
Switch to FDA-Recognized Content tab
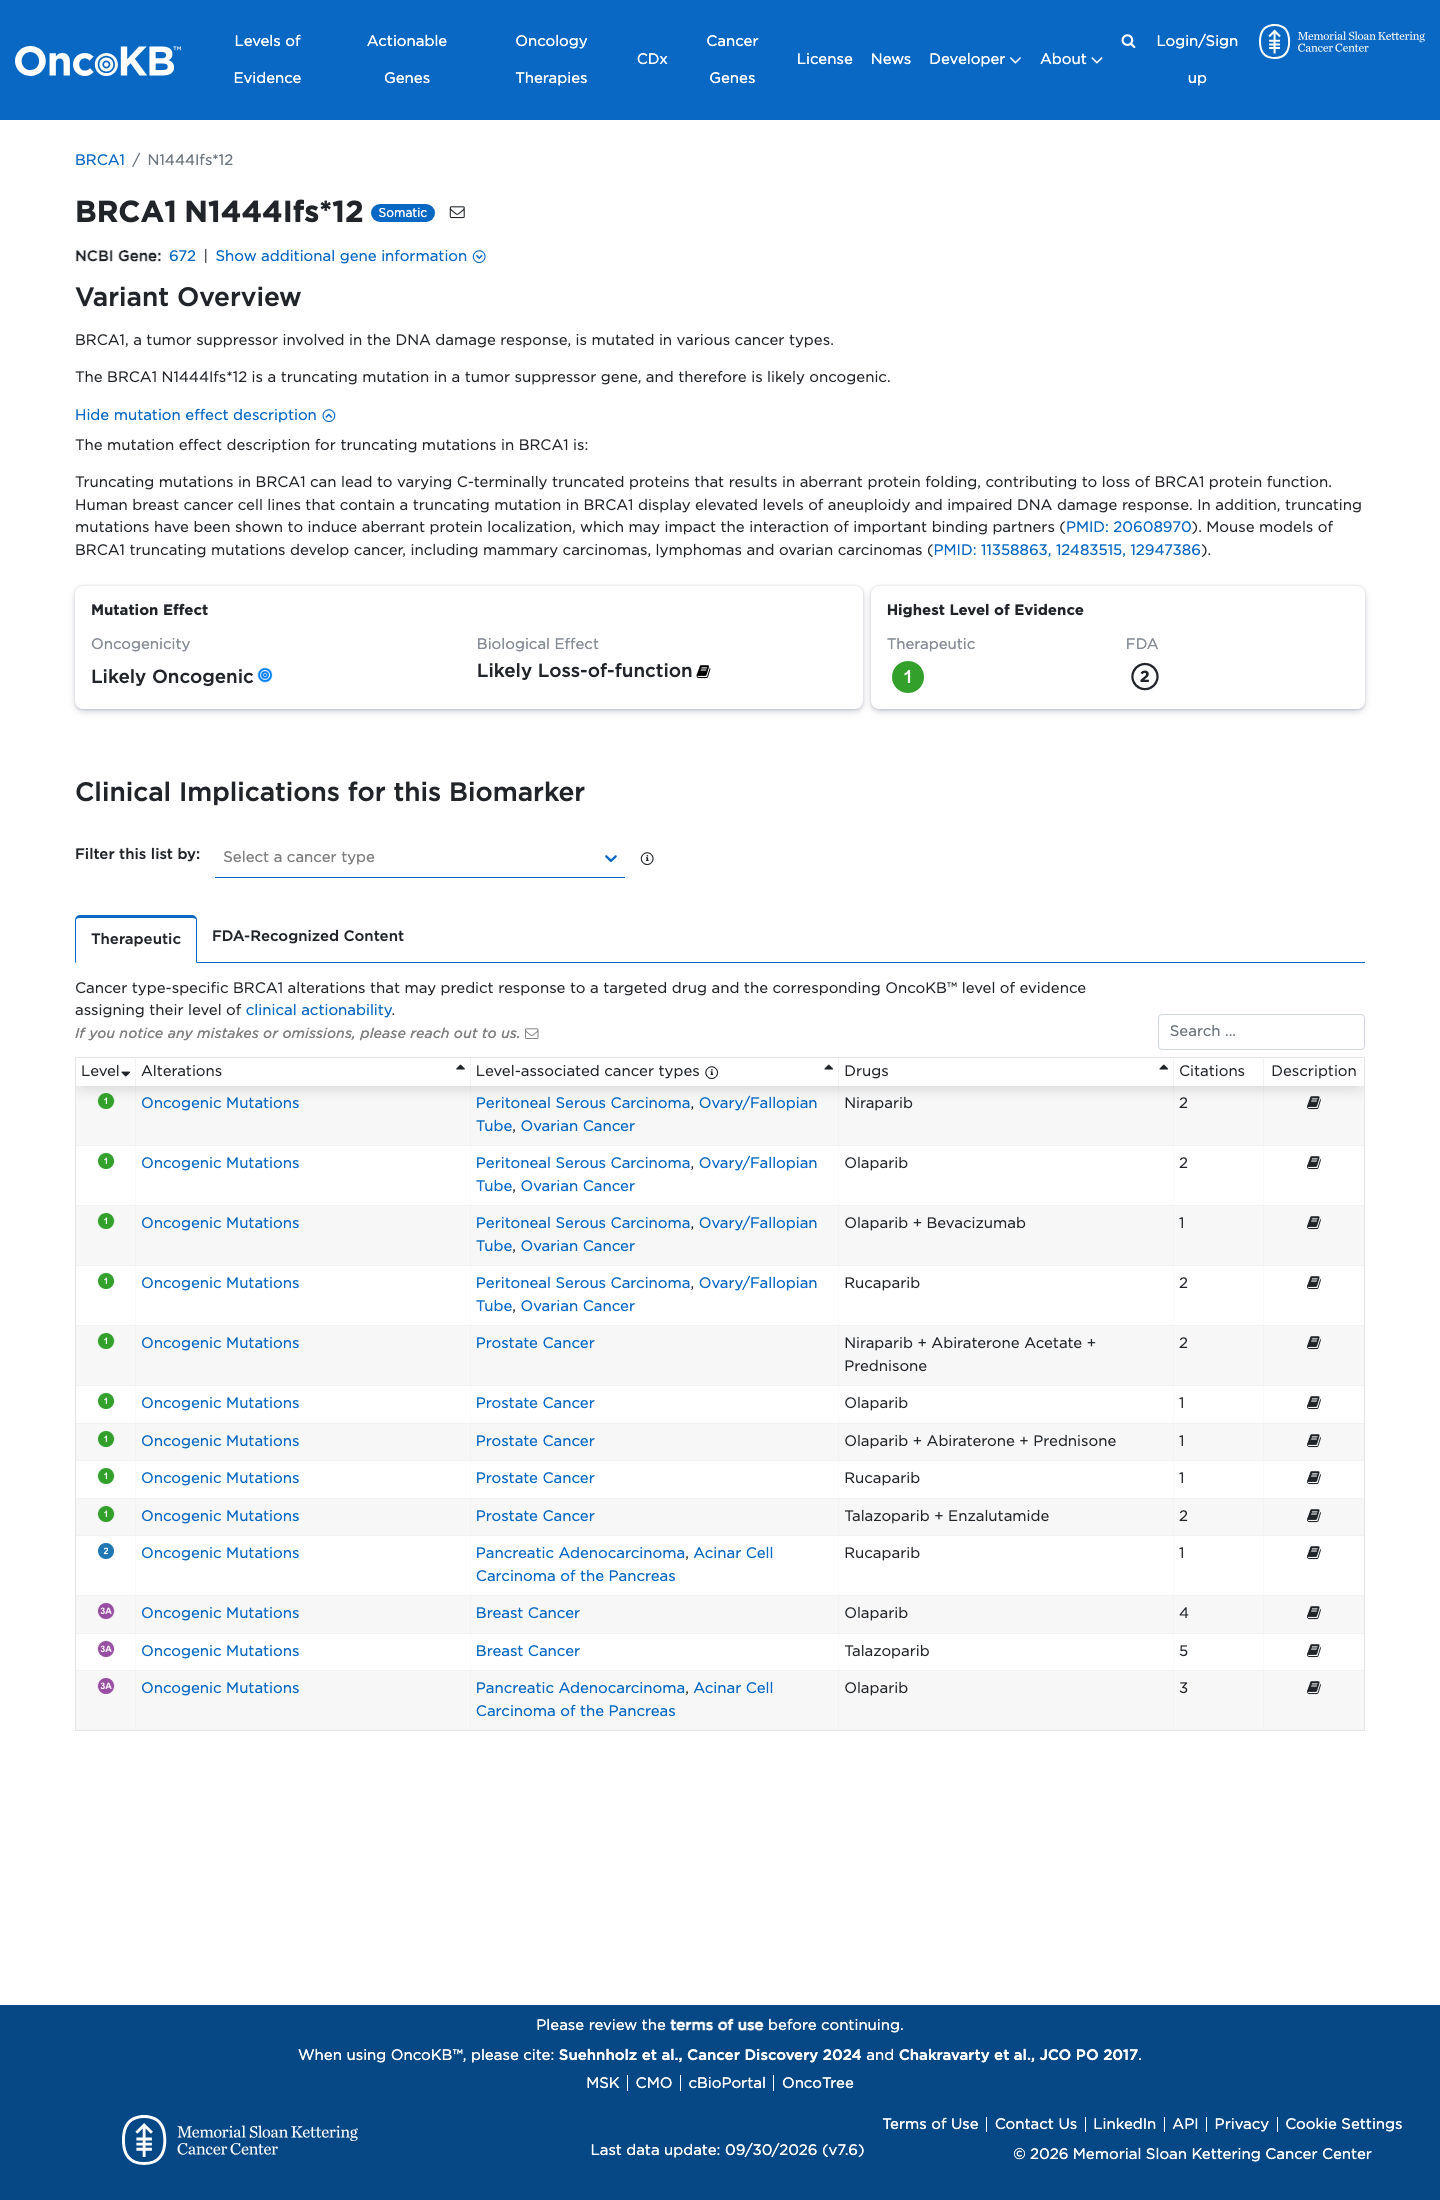[x=308, y=936]
